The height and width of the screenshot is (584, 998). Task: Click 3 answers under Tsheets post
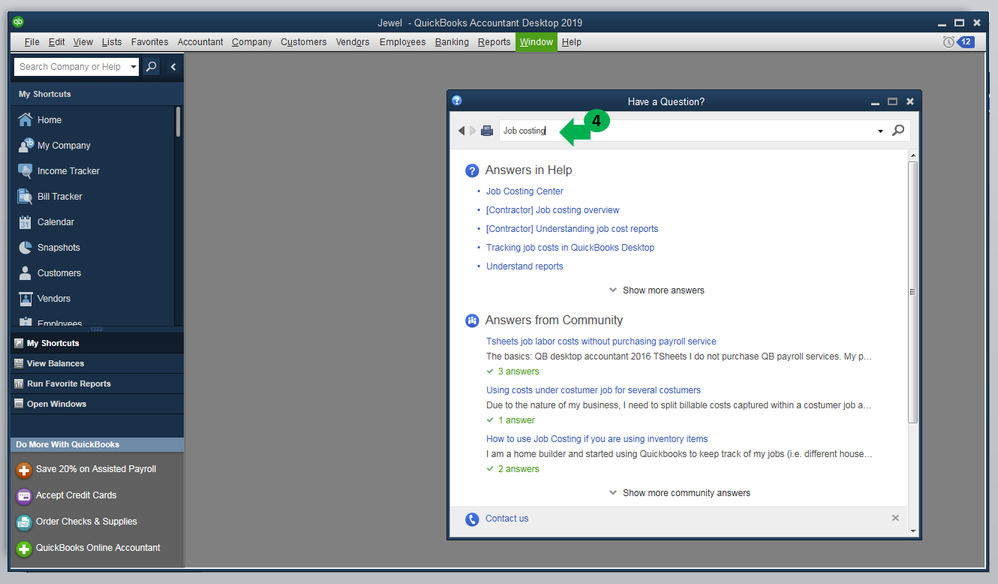coord(518,372)
